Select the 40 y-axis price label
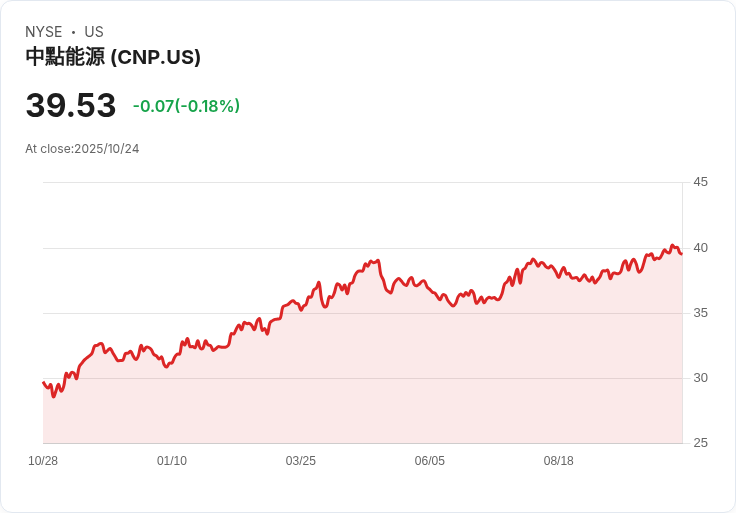Screen dimensions: 736x513 [x=700, y=248]
